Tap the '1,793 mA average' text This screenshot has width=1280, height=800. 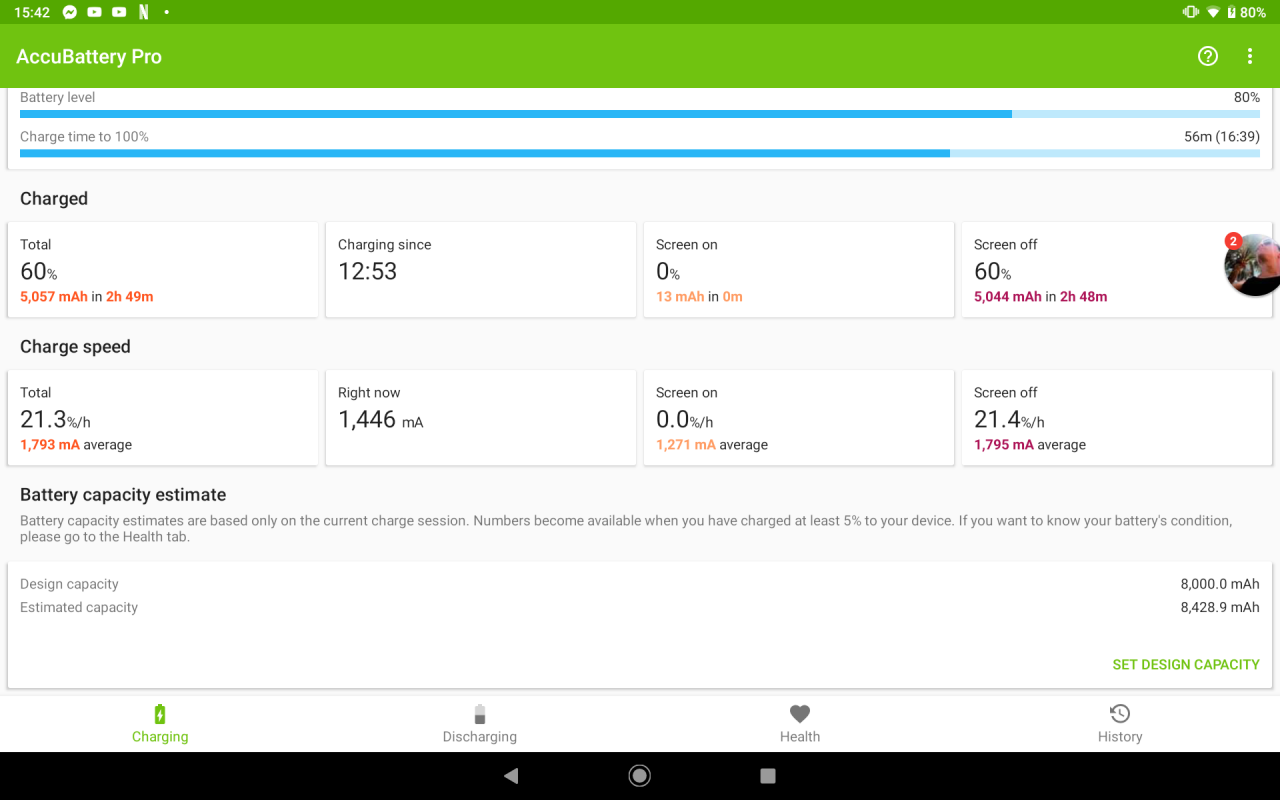(76, 445)
